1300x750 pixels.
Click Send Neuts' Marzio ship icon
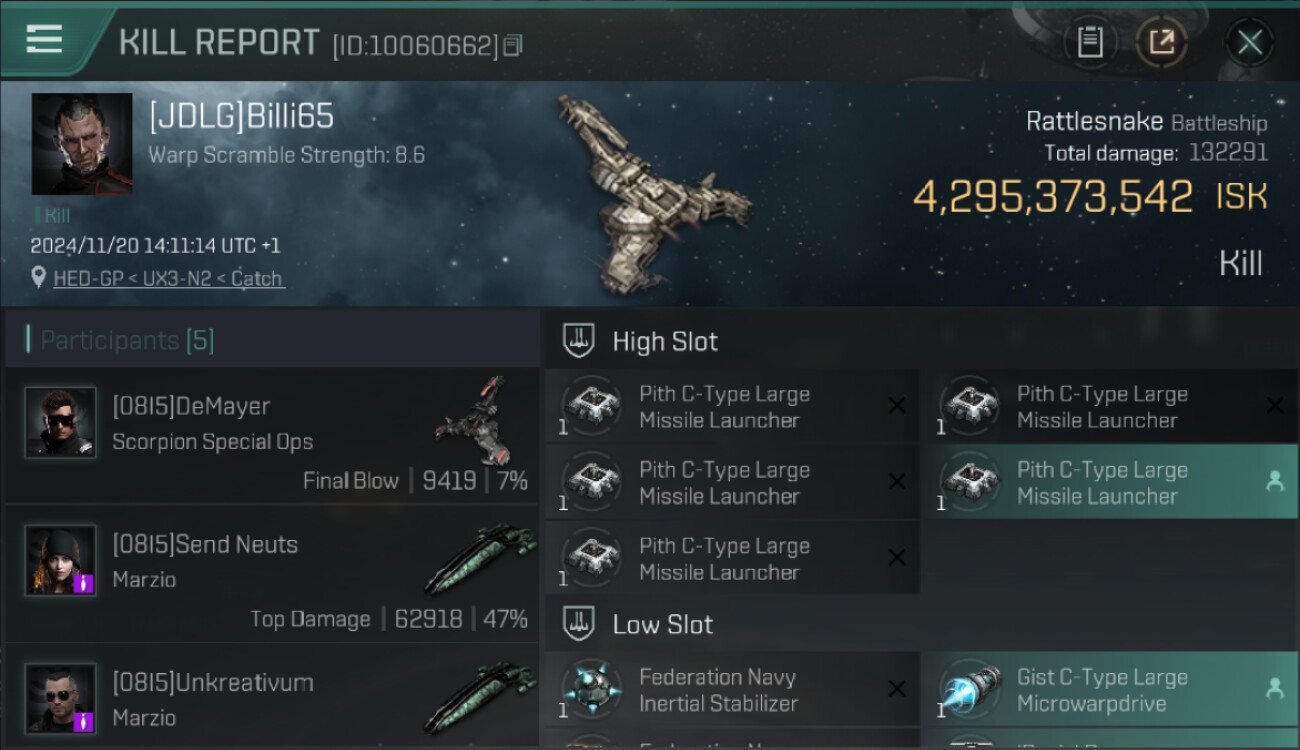pos(479,561)
